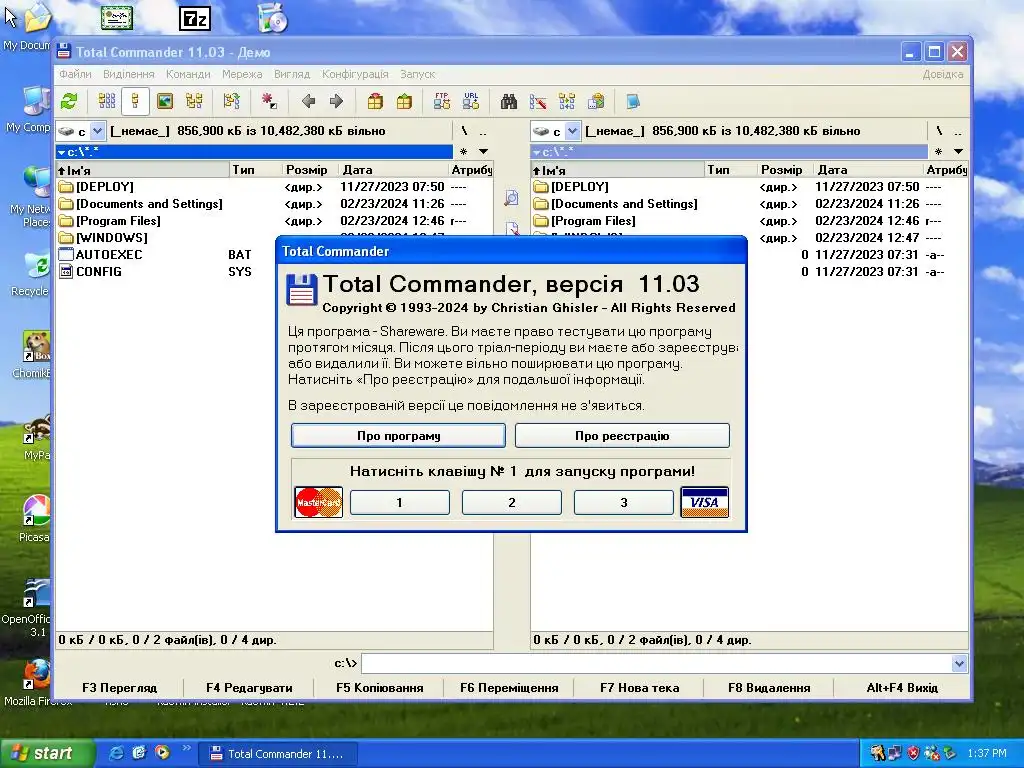This screenshot has height=768, width=1024.
Task: Select the full file details view icon
Action: coord(135,101)
